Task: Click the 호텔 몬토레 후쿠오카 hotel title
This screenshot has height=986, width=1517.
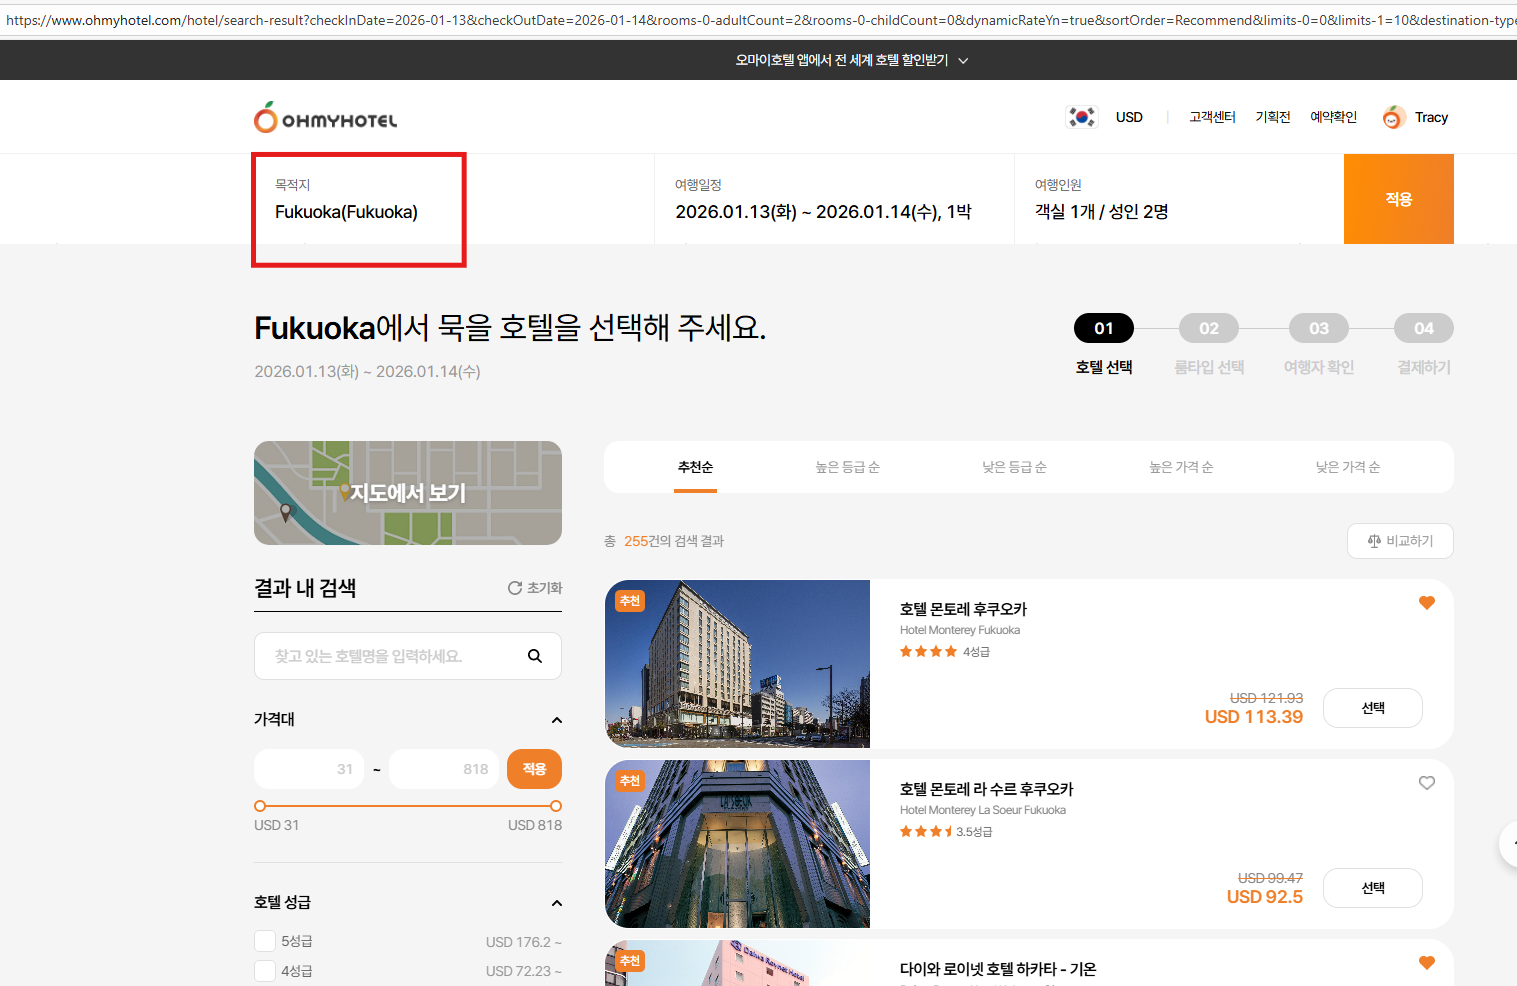Action: (963, 609)
